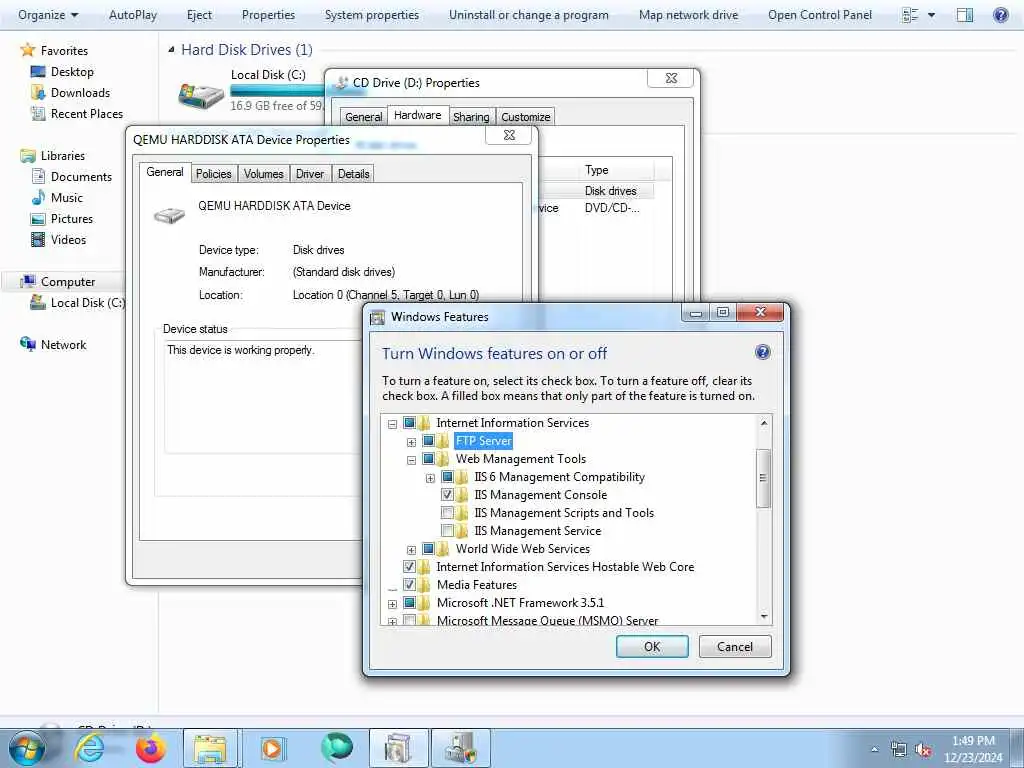Open Customize tab in CD Drive Properties
Image resolution: width=1024 pixels, height=768 pixels.
[x=526, y=117]
